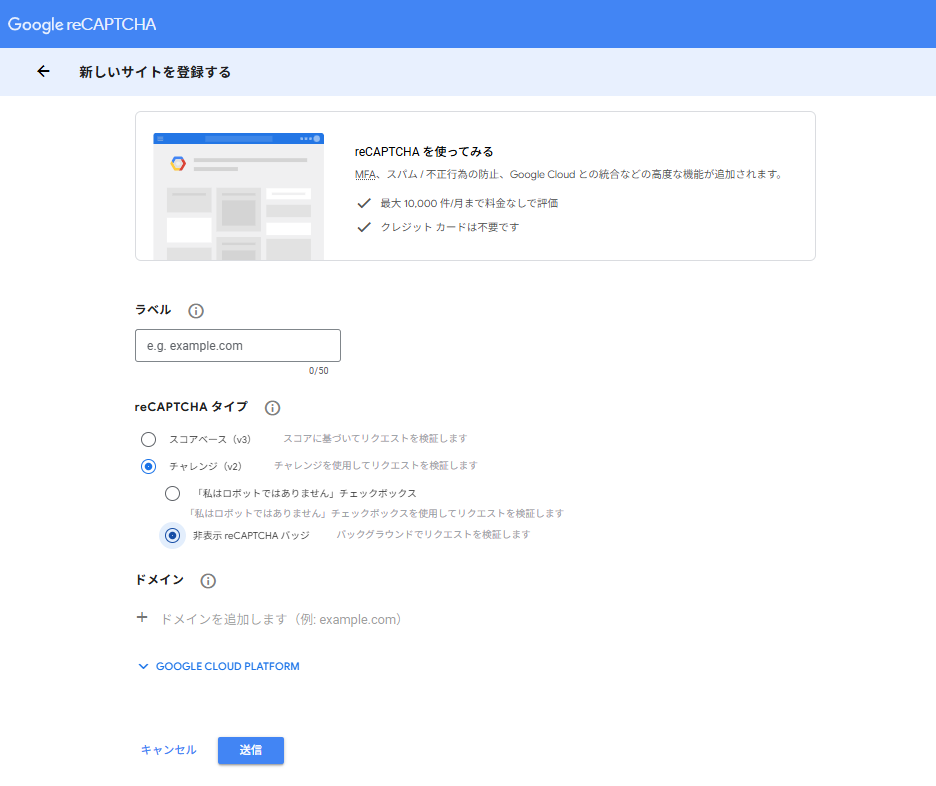
Task: Click the console illustration thumbnail
Action: tap(239, 196)
